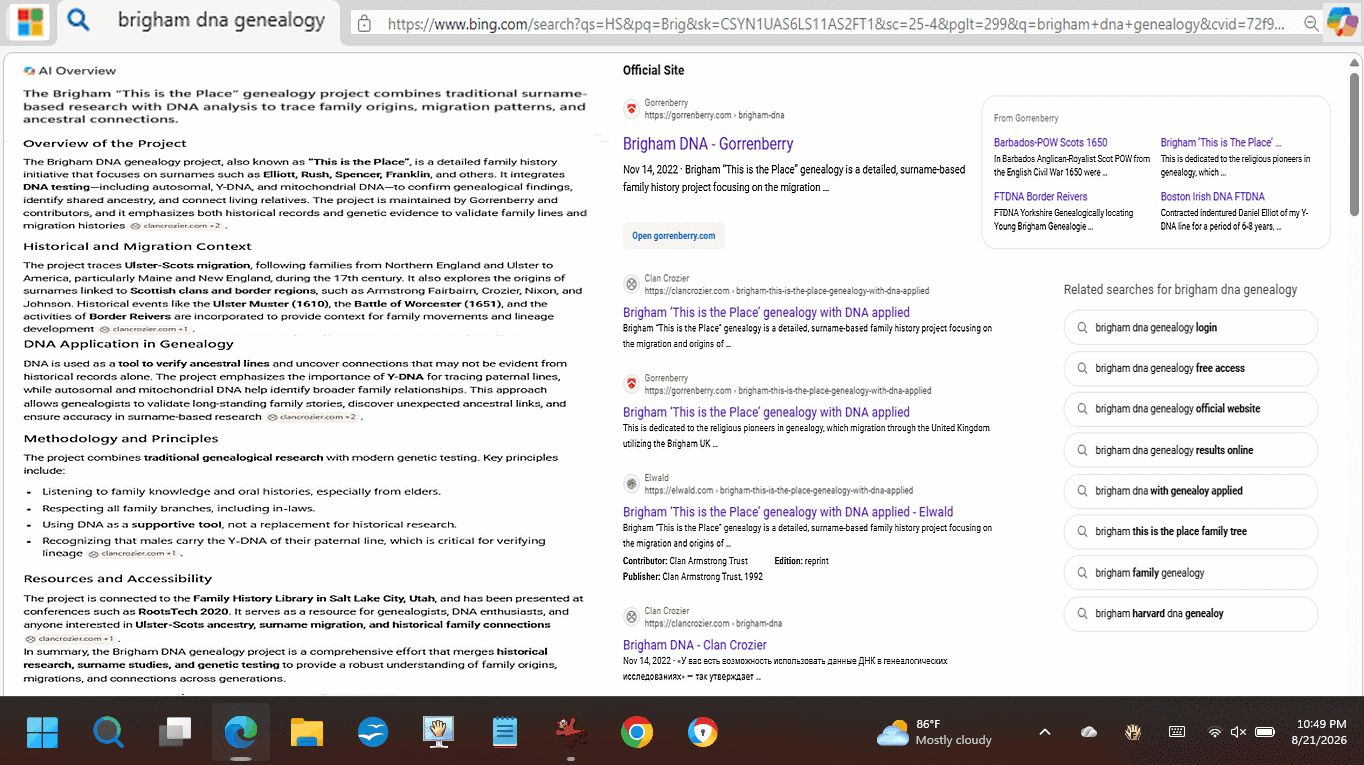Click the Microsoft logo at the top left

31,22
